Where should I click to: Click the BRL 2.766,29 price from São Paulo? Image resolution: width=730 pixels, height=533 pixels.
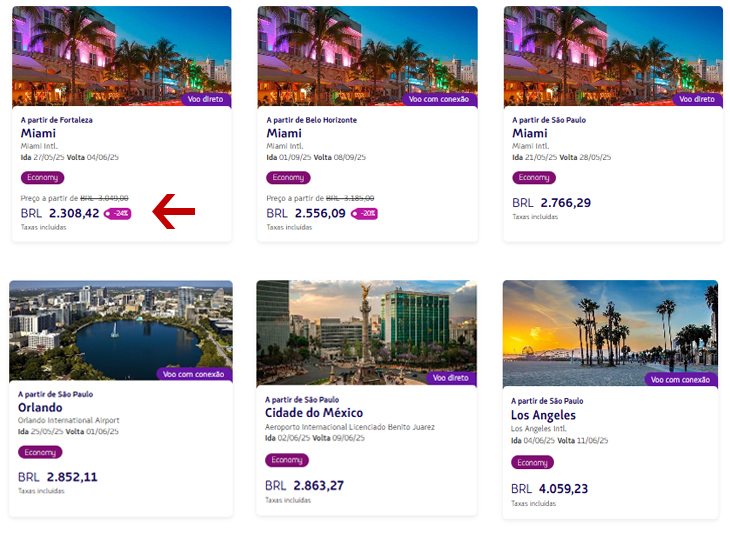point(551,203)
